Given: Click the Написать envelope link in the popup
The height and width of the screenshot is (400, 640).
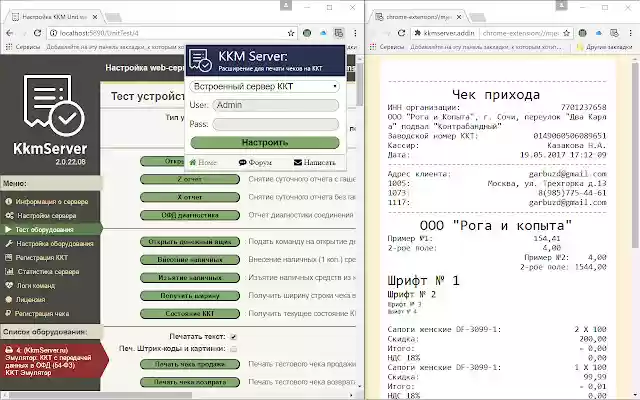Looking at the screenshot, I should (314, 162).
